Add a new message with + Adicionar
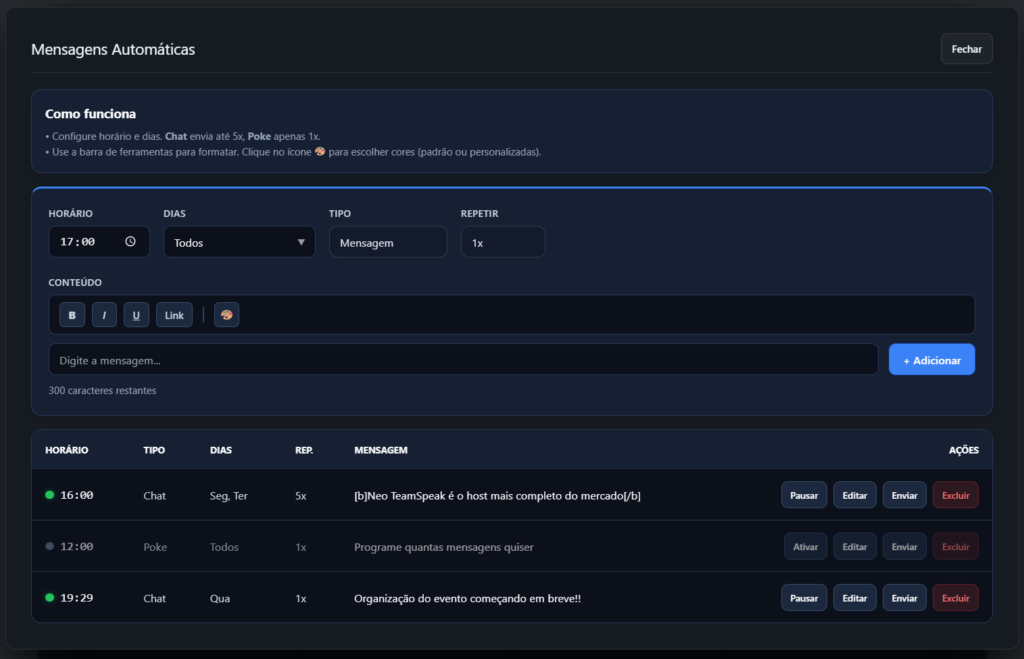This screenshot has width=1024, height=659. click(931, 359)
